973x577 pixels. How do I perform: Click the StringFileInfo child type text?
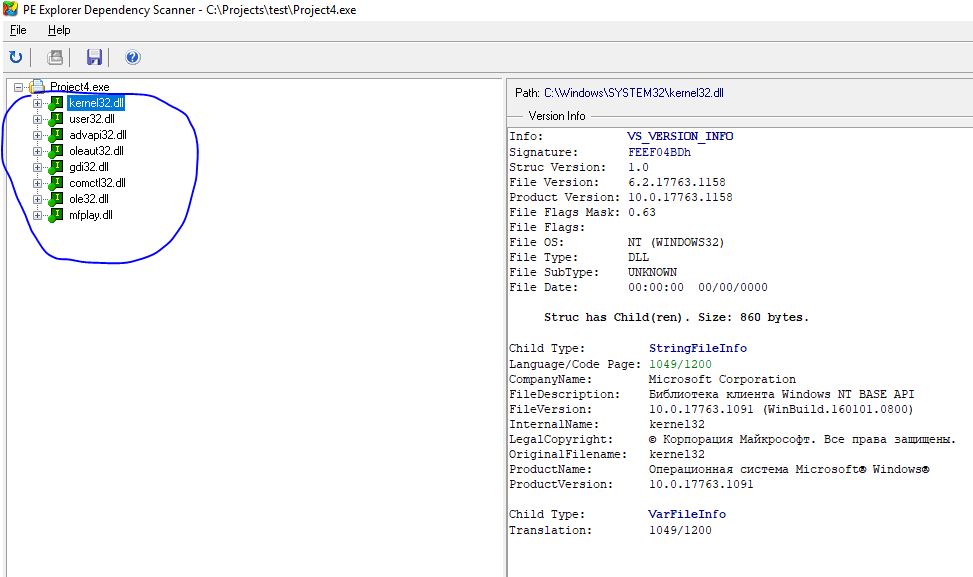tap(697, 348)
